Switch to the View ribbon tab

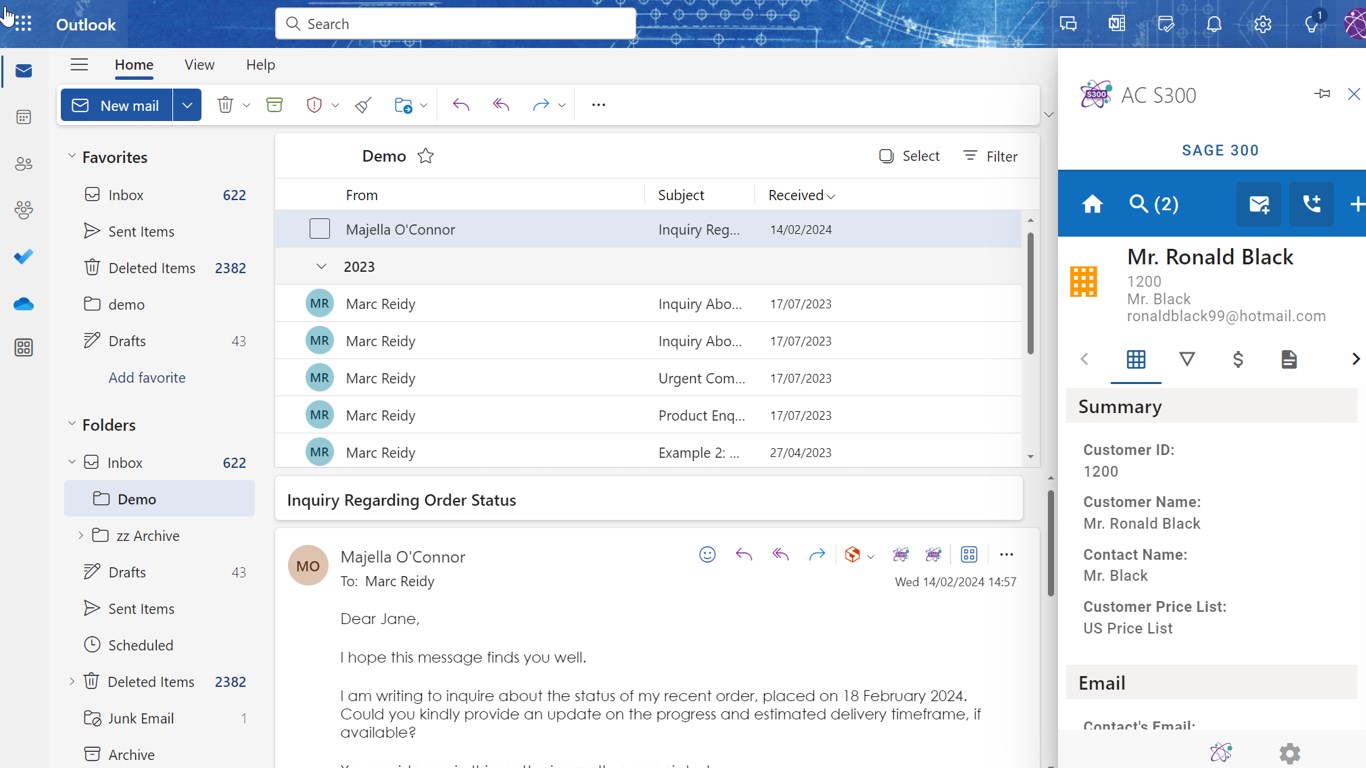click(199, 65)
